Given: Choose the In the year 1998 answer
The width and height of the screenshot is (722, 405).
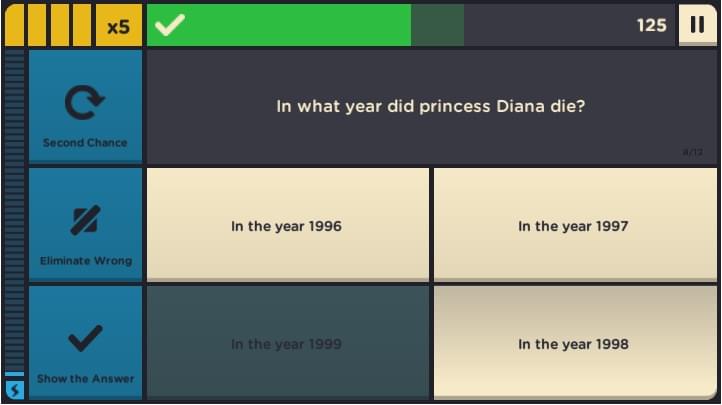Looking at the screenshot, I should [x=575, y=342].
